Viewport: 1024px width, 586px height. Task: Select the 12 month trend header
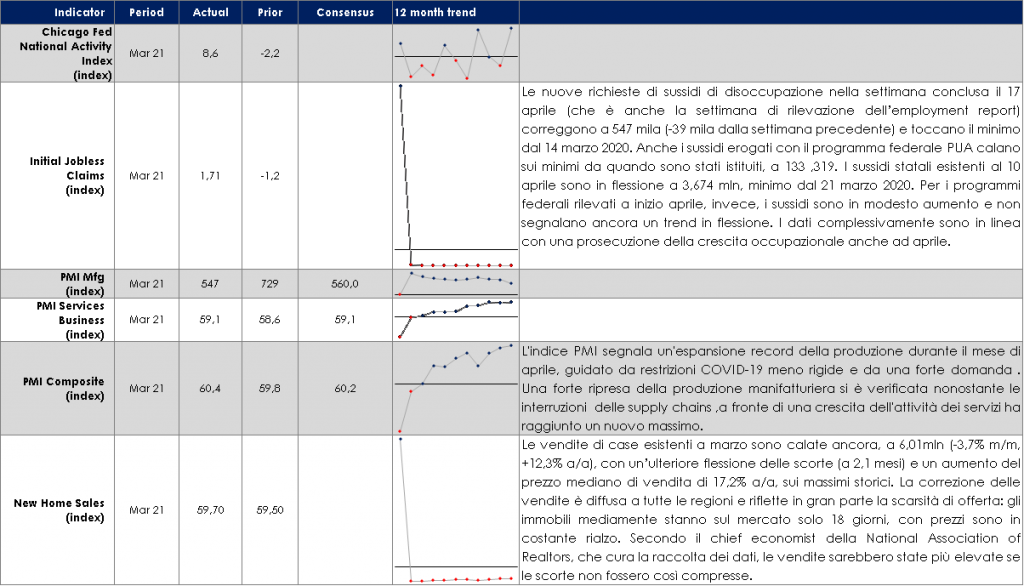436,12
